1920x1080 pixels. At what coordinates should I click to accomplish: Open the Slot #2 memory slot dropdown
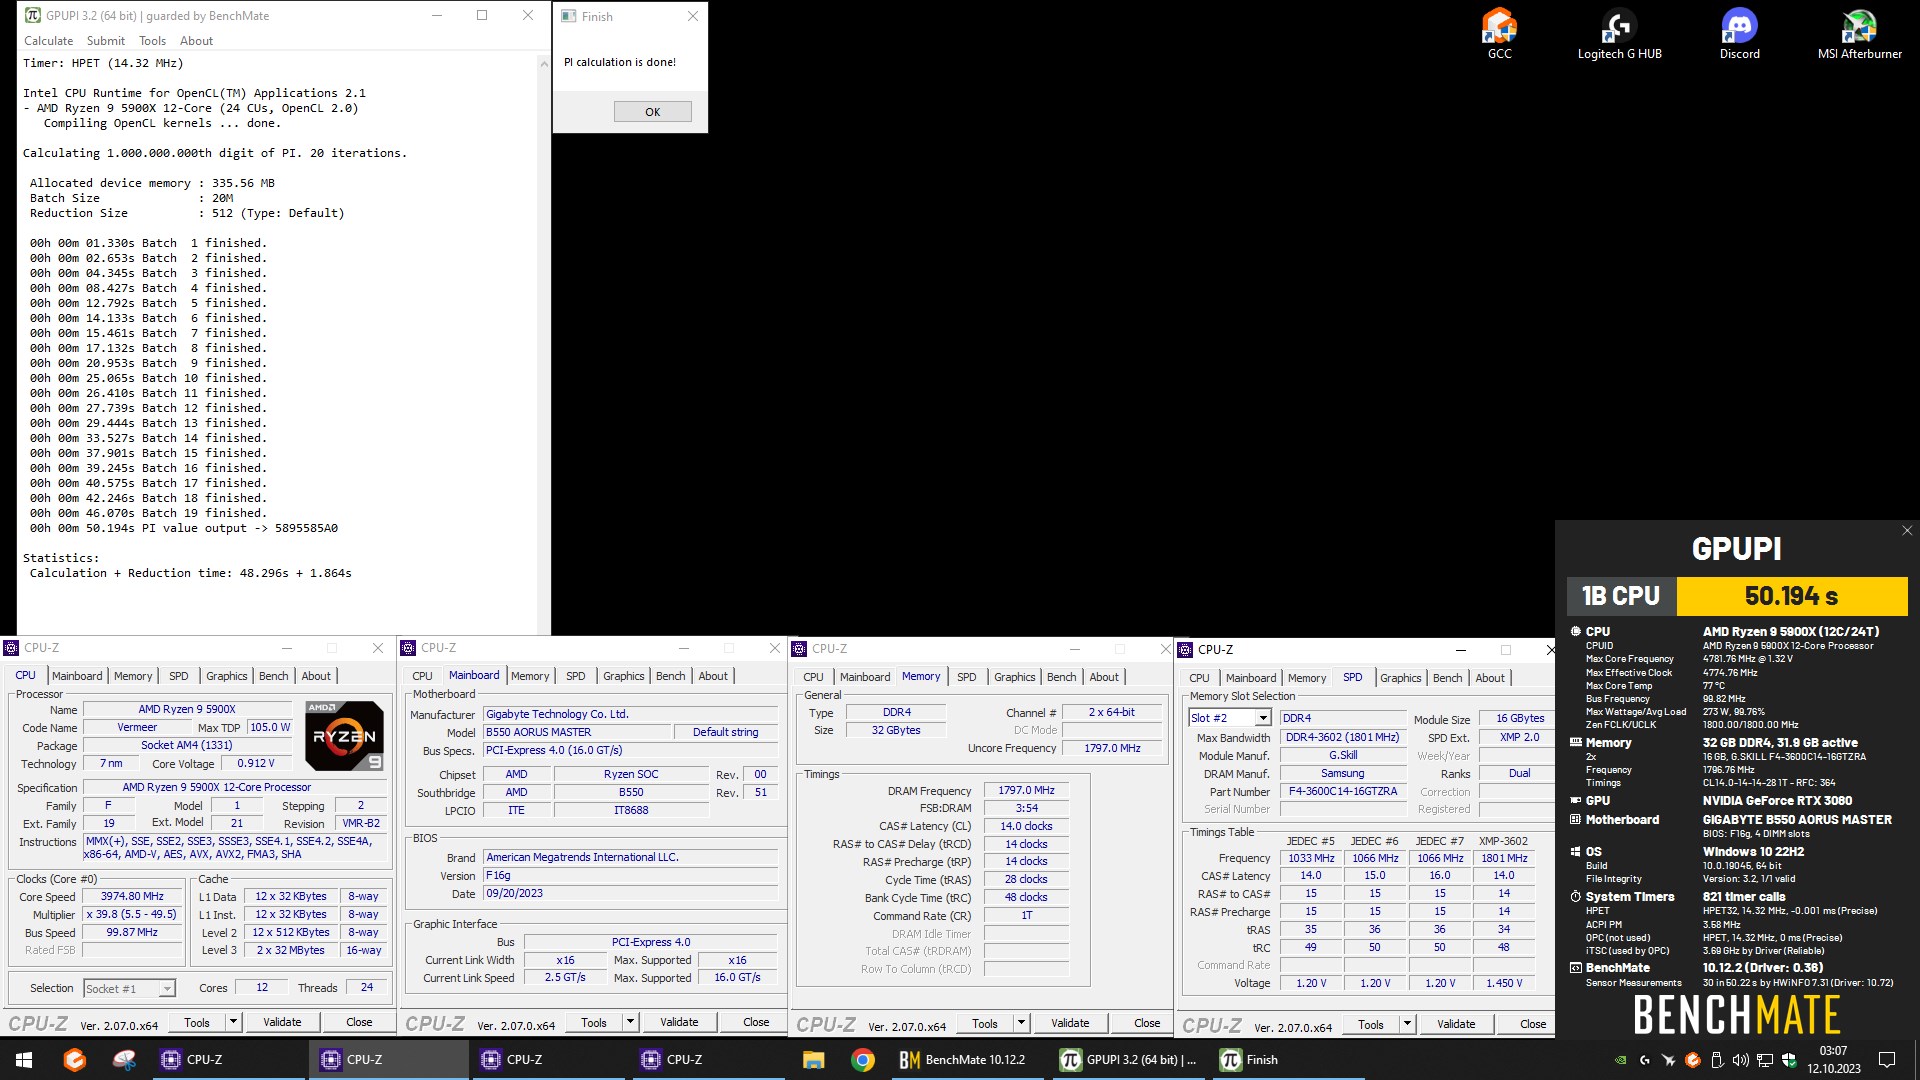[x=1230, y=718]
